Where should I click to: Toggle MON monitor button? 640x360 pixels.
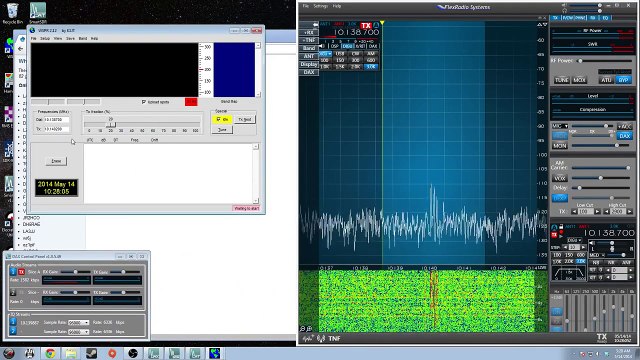coord(560,146)
